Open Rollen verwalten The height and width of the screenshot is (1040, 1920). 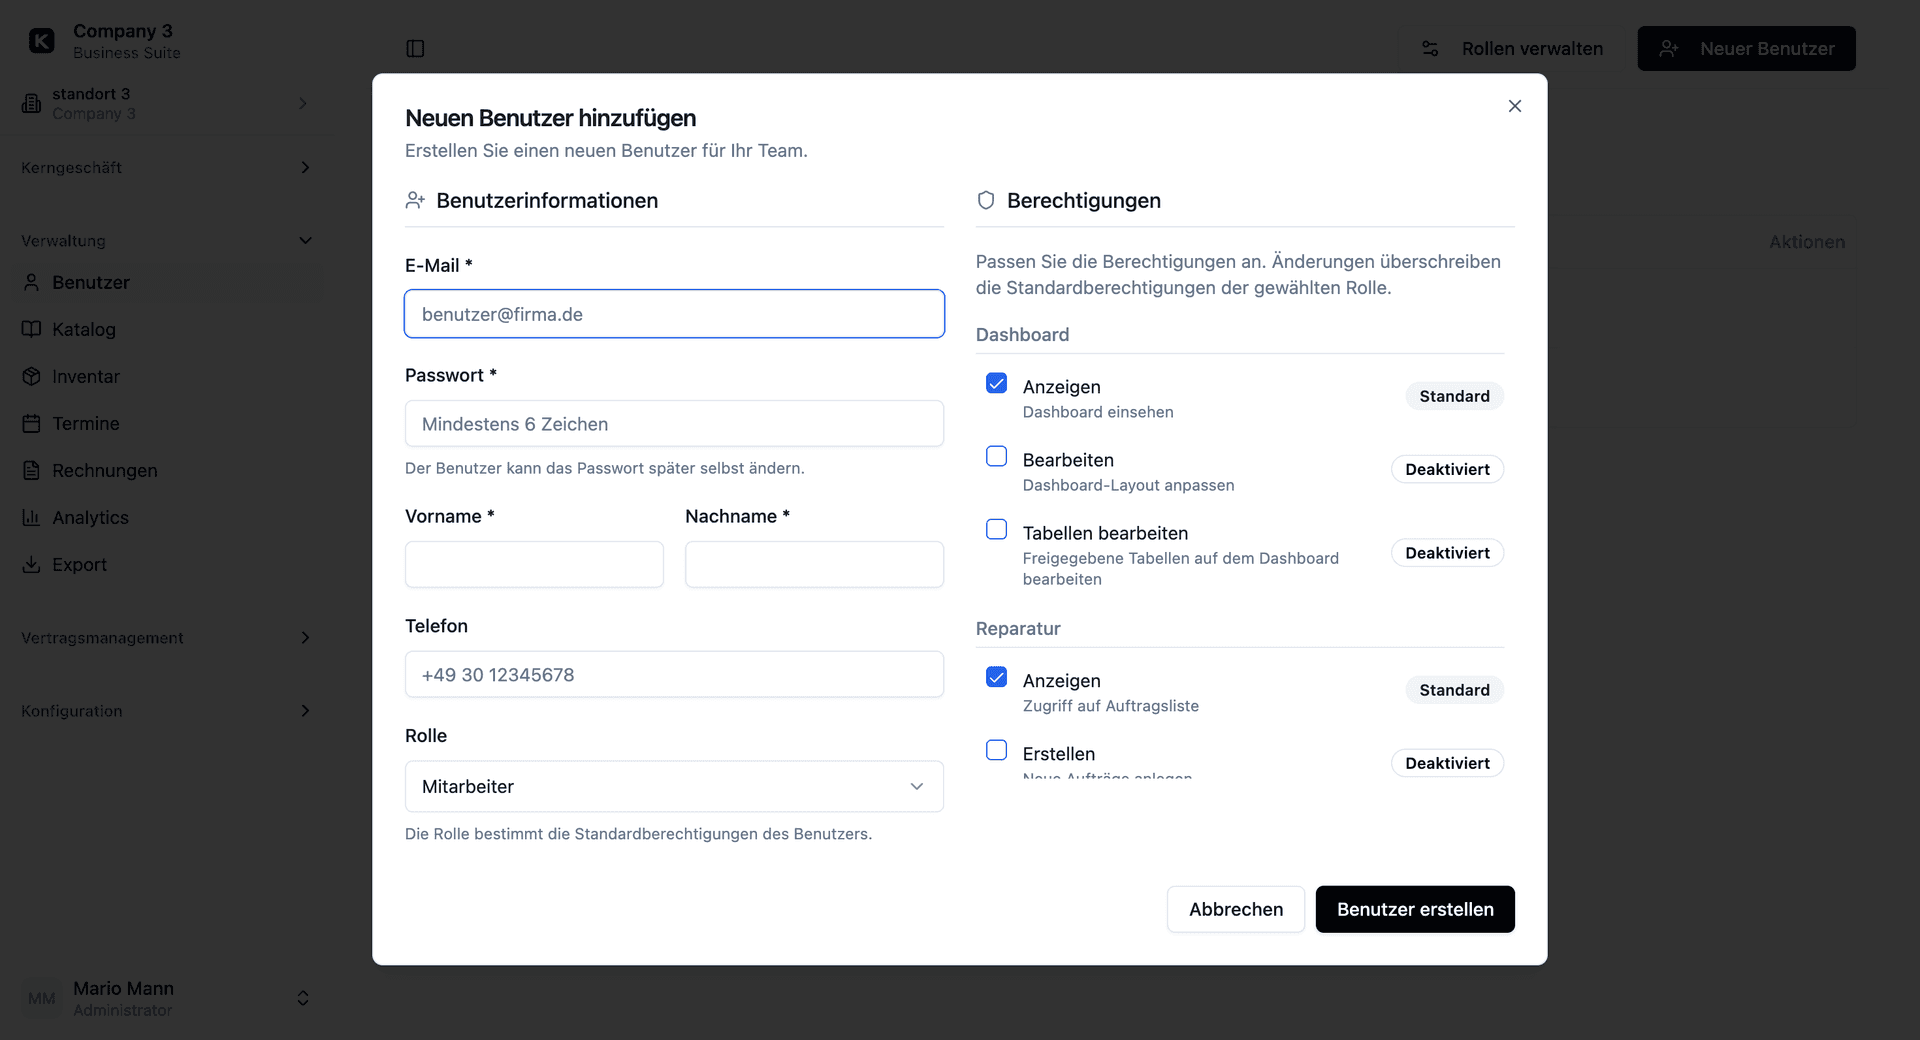(1532, 48)
